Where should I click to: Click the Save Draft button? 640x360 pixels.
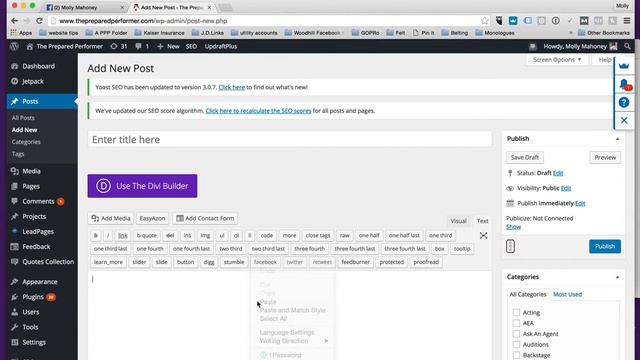[x=524, y=158]
